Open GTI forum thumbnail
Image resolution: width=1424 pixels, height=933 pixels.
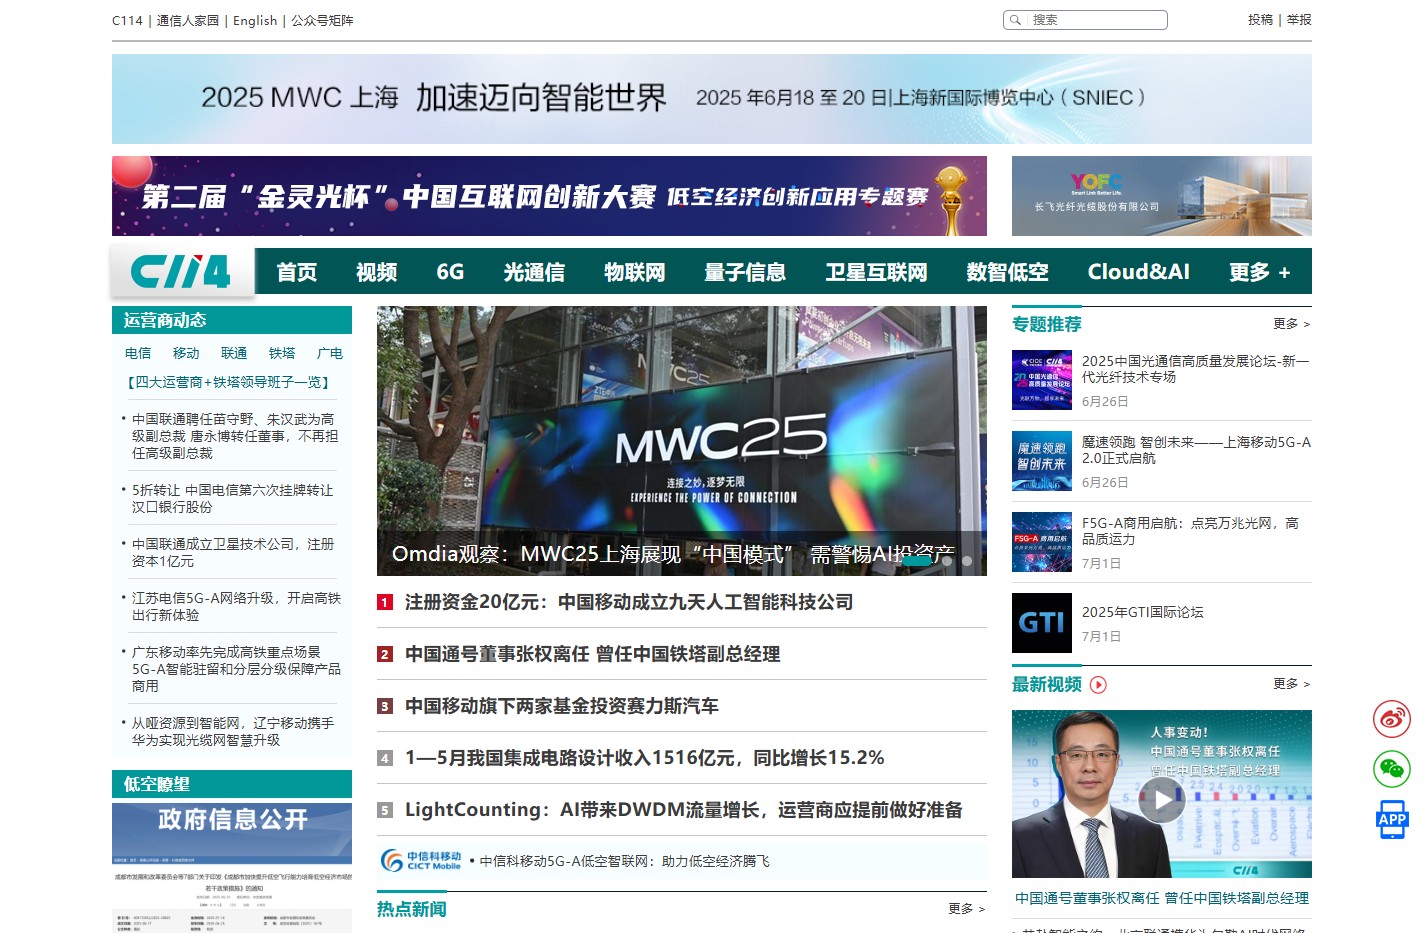point(1042,623)
